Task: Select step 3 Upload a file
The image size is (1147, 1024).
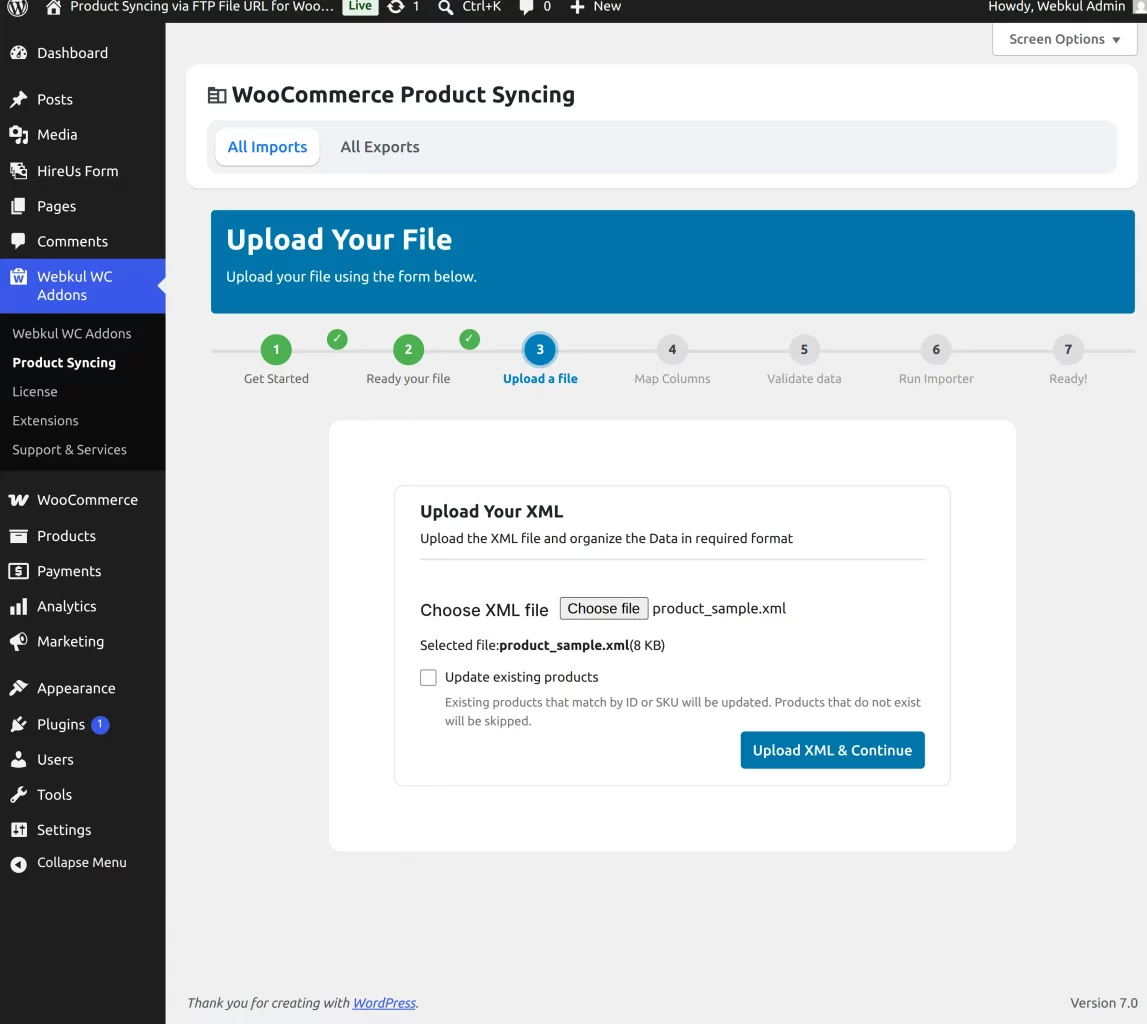Action: pyautogui.click(x=540, y=350)
